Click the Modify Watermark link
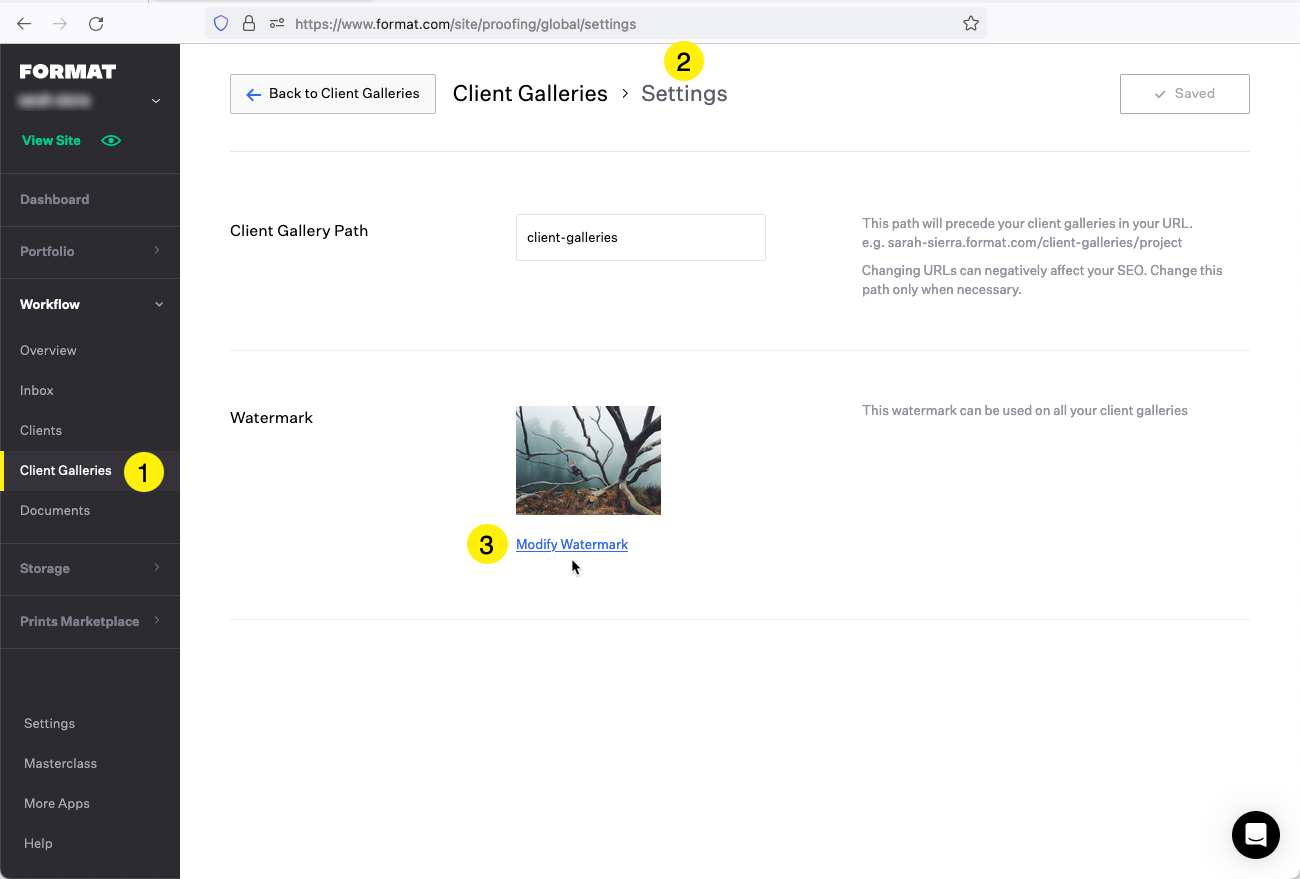 pyautogui.click(x=572, y=544)
